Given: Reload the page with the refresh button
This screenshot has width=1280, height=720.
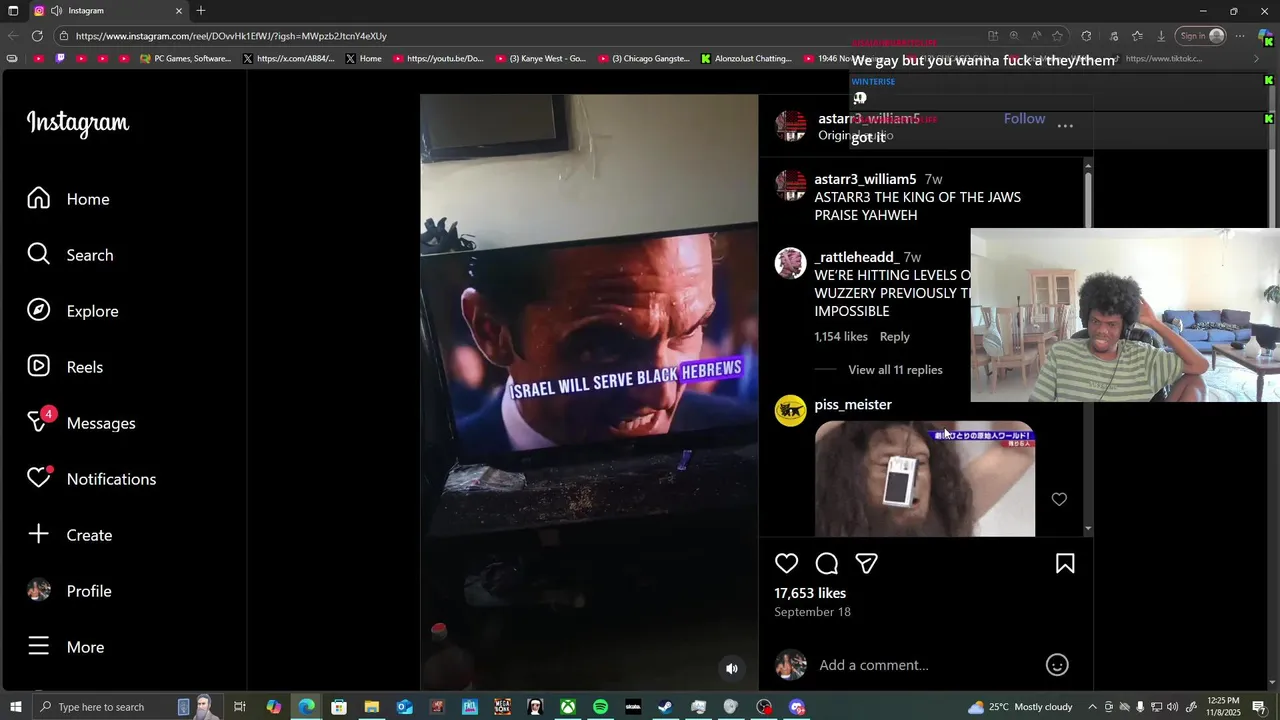Looking at the screenshot, I should 37,36.
